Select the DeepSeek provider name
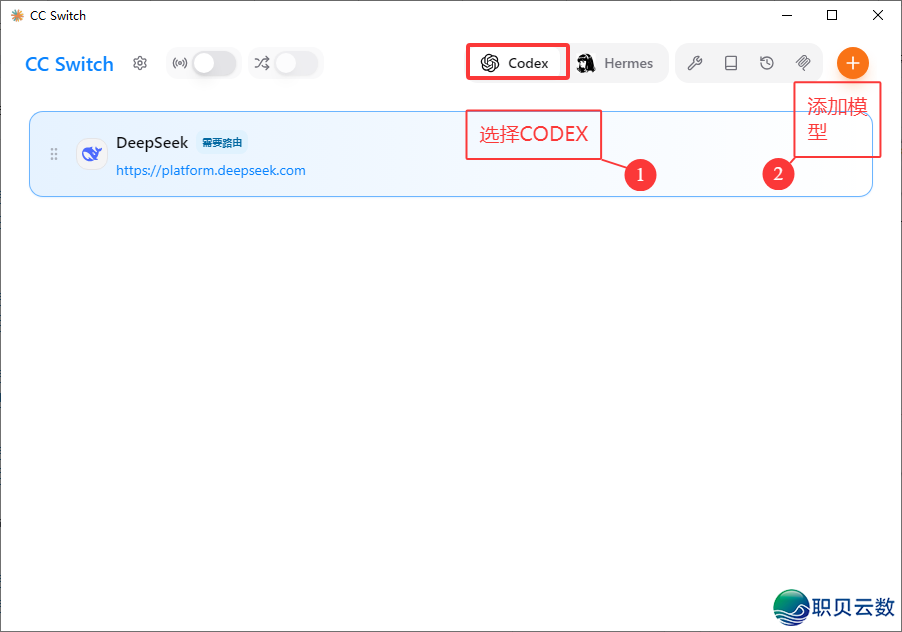Screen dimensions: 902x632 152,143
